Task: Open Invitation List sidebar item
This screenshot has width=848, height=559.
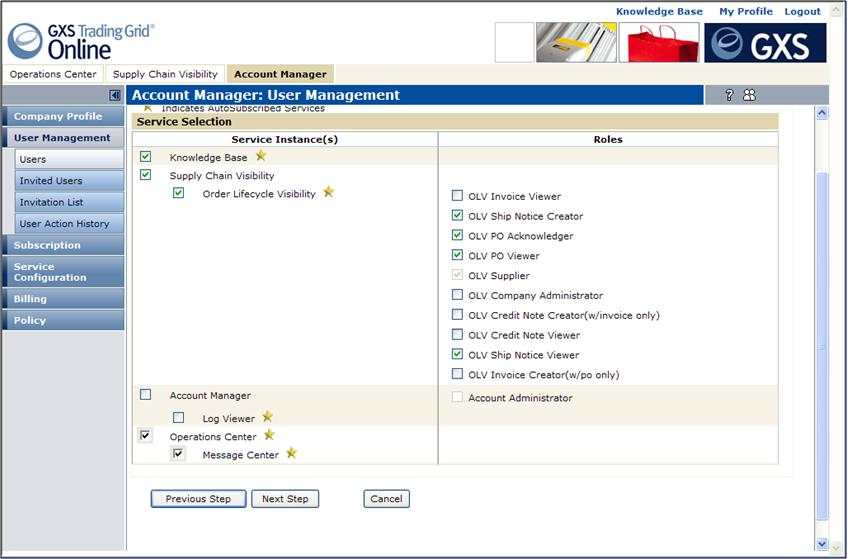Action: point(69,202)
